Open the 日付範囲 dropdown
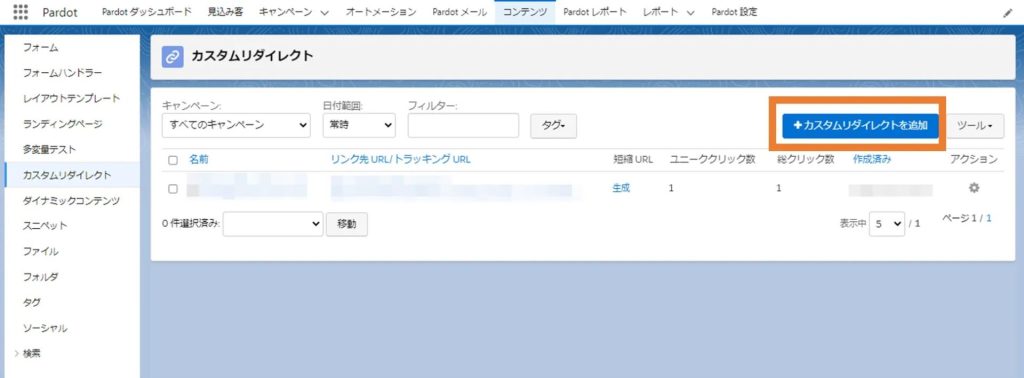Screen dimensions: 1024x378 (359, 125)
